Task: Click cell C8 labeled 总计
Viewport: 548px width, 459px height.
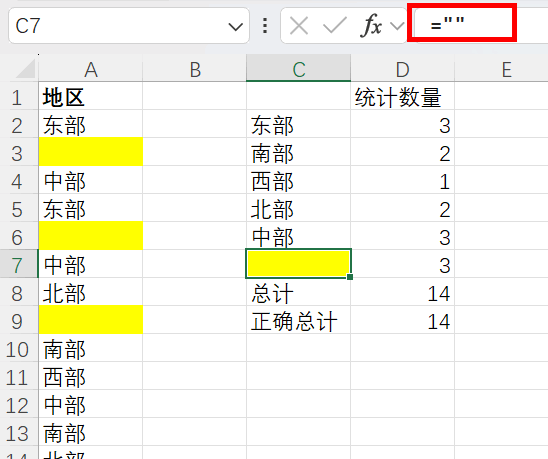Action: pos(298,292)
